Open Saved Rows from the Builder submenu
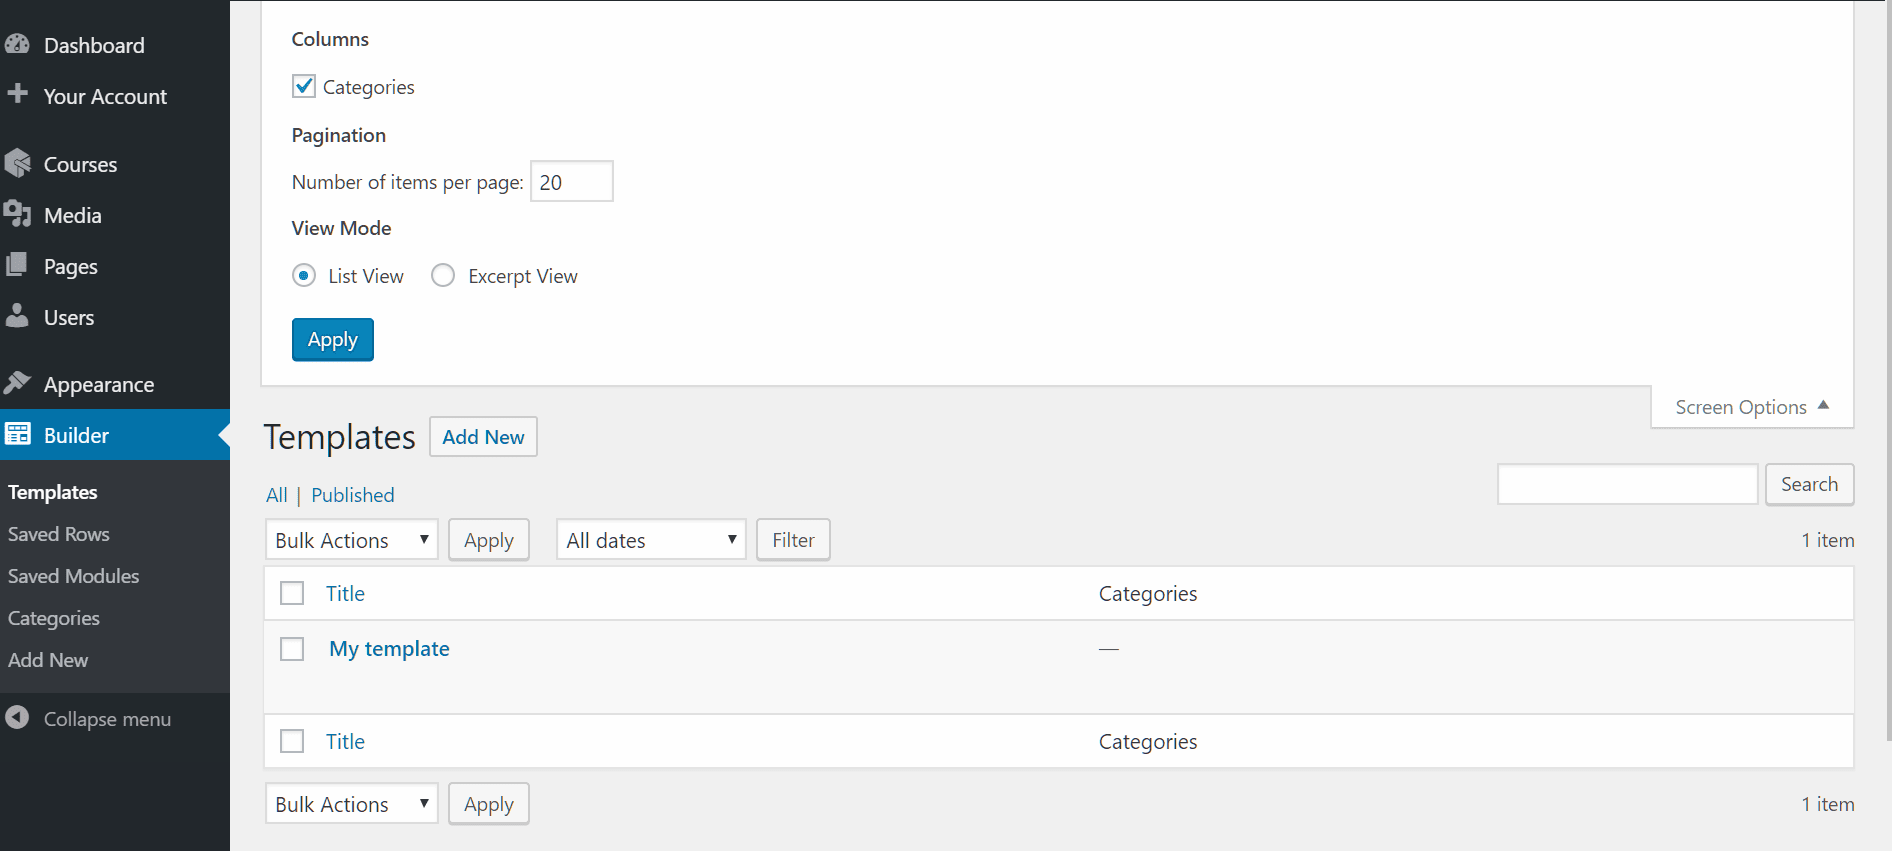The width and height of the screenshot is (1892, 851). [x=58, y=533]
